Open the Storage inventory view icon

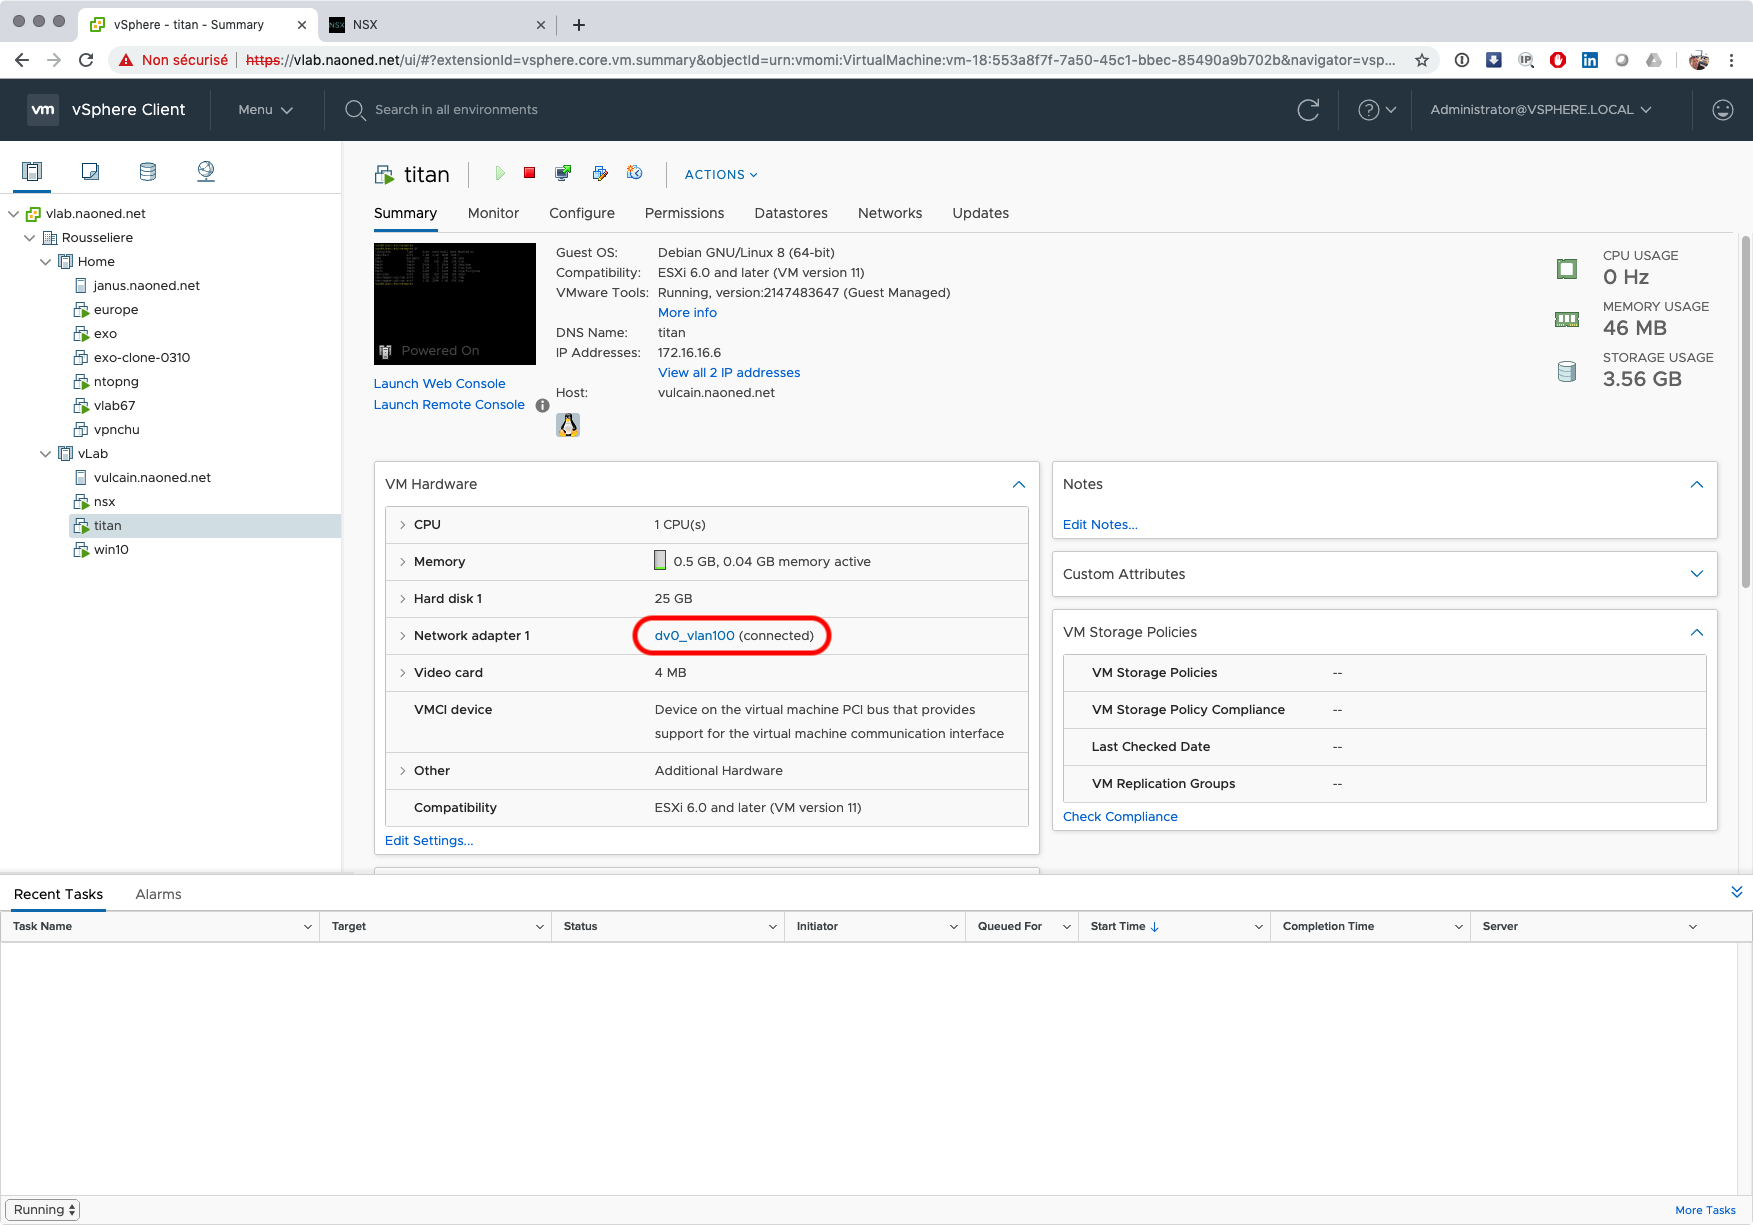tap(148, 171)
